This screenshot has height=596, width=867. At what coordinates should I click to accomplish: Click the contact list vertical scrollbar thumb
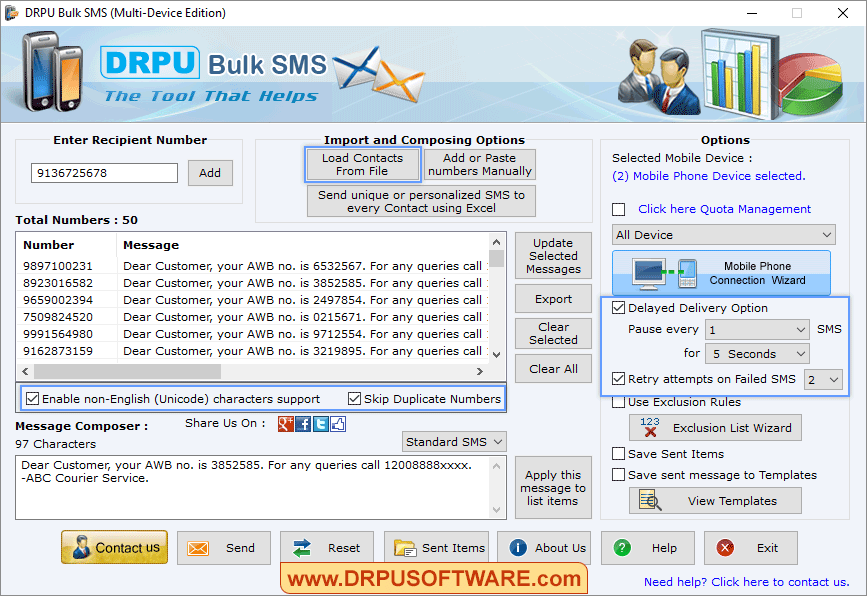497,258
